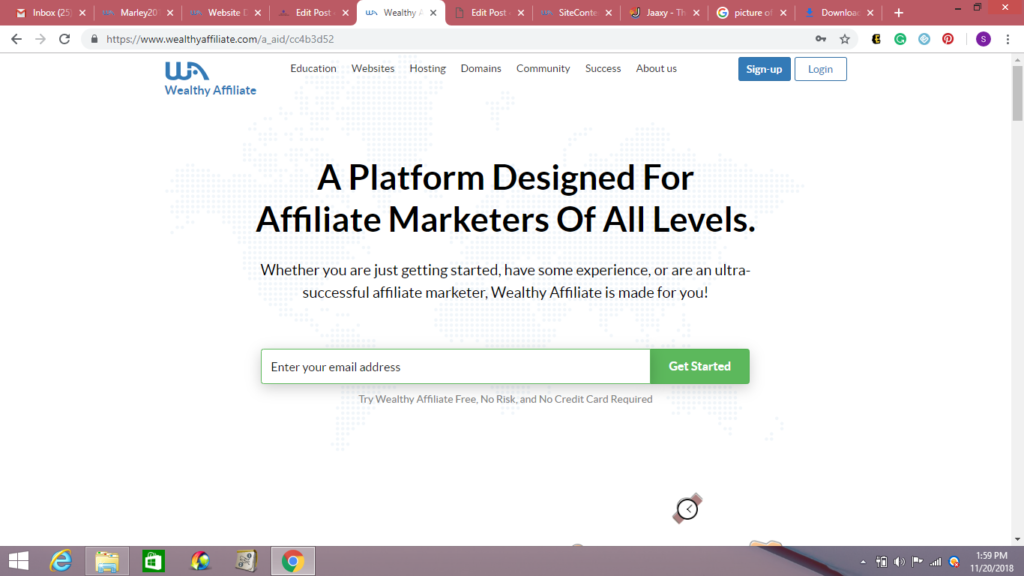The height and width of the screenshot is (576, 1024).
Task: Open Community nav menu
Action: click(543, 69)
